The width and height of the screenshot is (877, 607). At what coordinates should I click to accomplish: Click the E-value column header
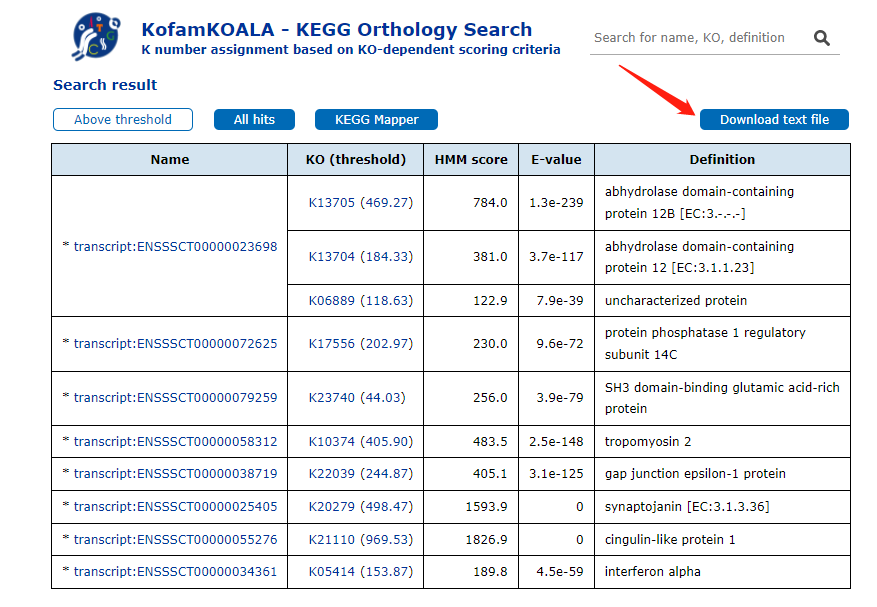(x=556, y=160)
